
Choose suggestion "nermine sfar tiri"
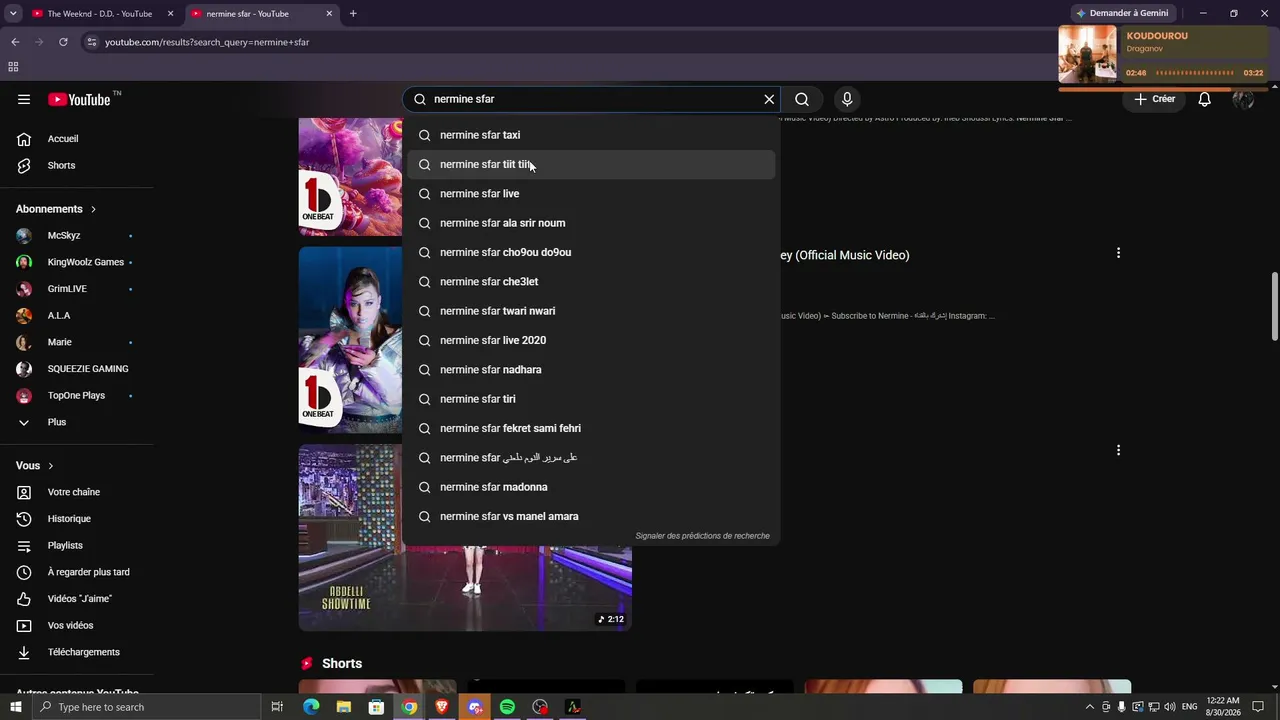pos(591,399)
